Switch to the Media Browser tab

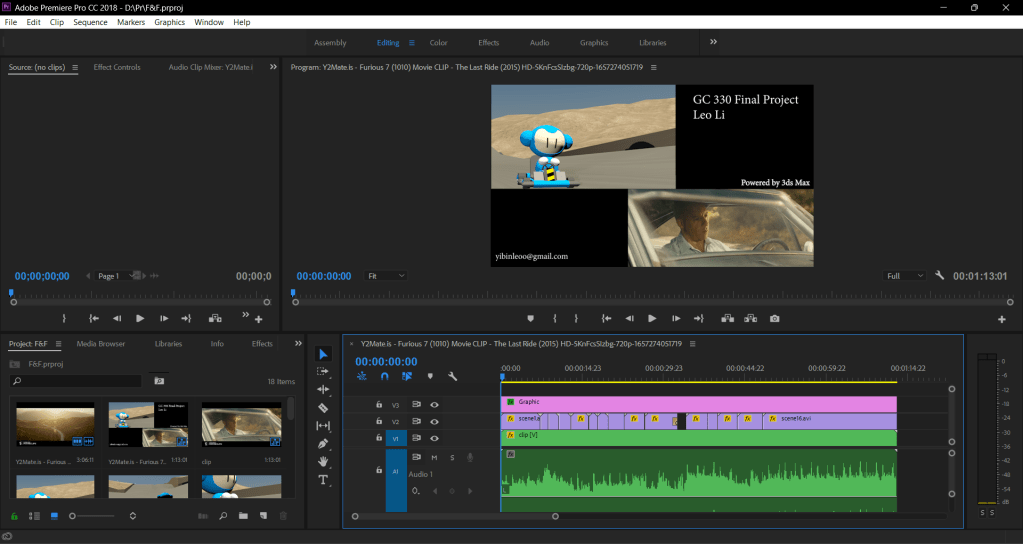(101, 344)
